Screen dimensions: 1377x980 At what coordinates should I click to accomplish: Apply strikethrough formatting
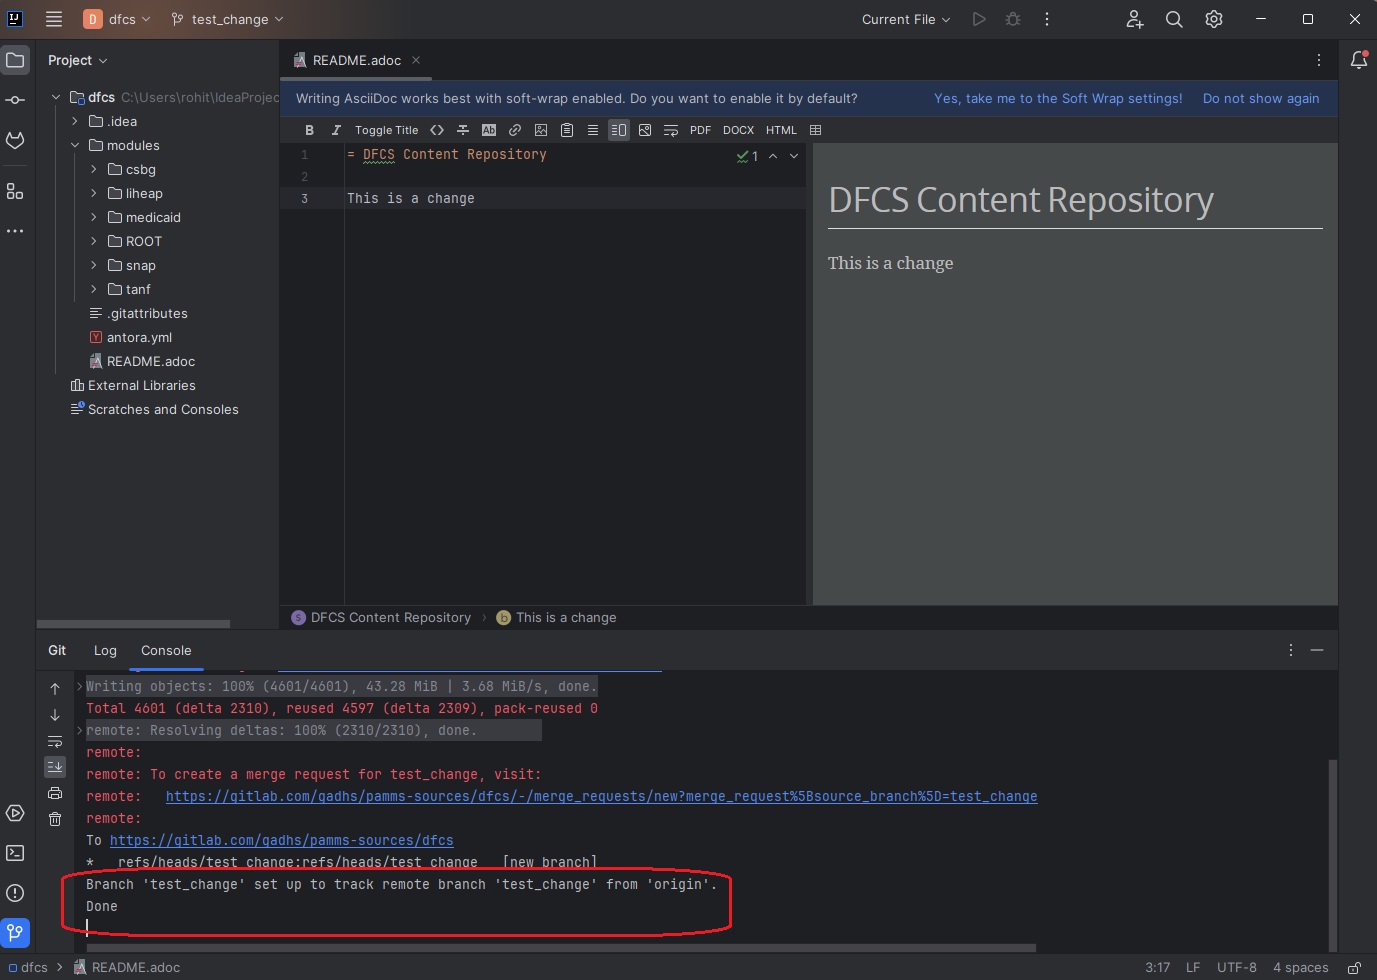coord(463,130)
